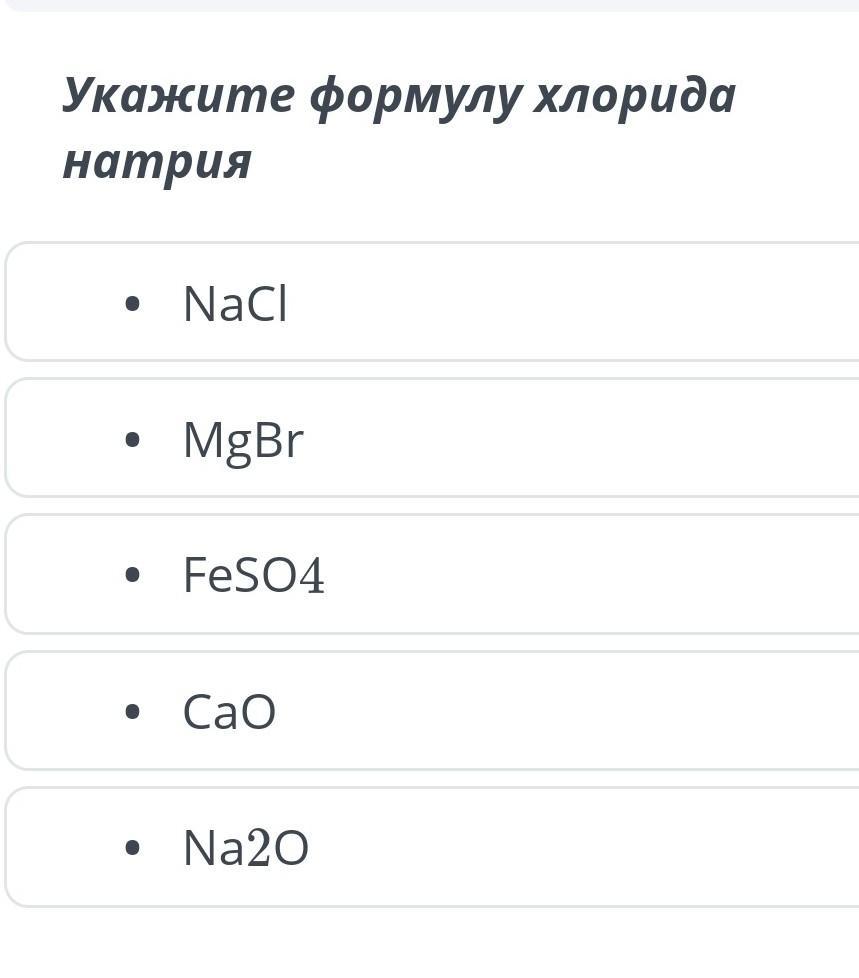Click the gray bar above the question
The width and height of the screenshot is (859, 978).
tap(432, 5)
